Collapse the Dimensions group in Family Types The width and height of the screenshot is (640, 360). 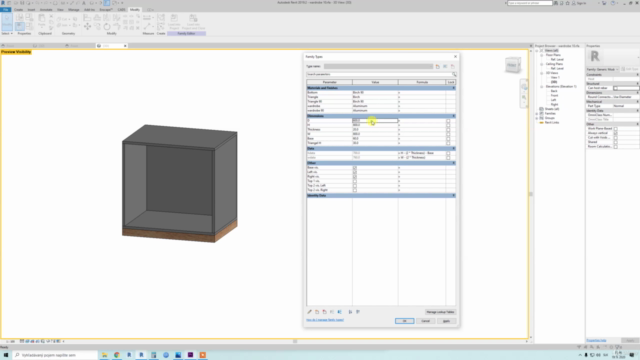[453, 116]
